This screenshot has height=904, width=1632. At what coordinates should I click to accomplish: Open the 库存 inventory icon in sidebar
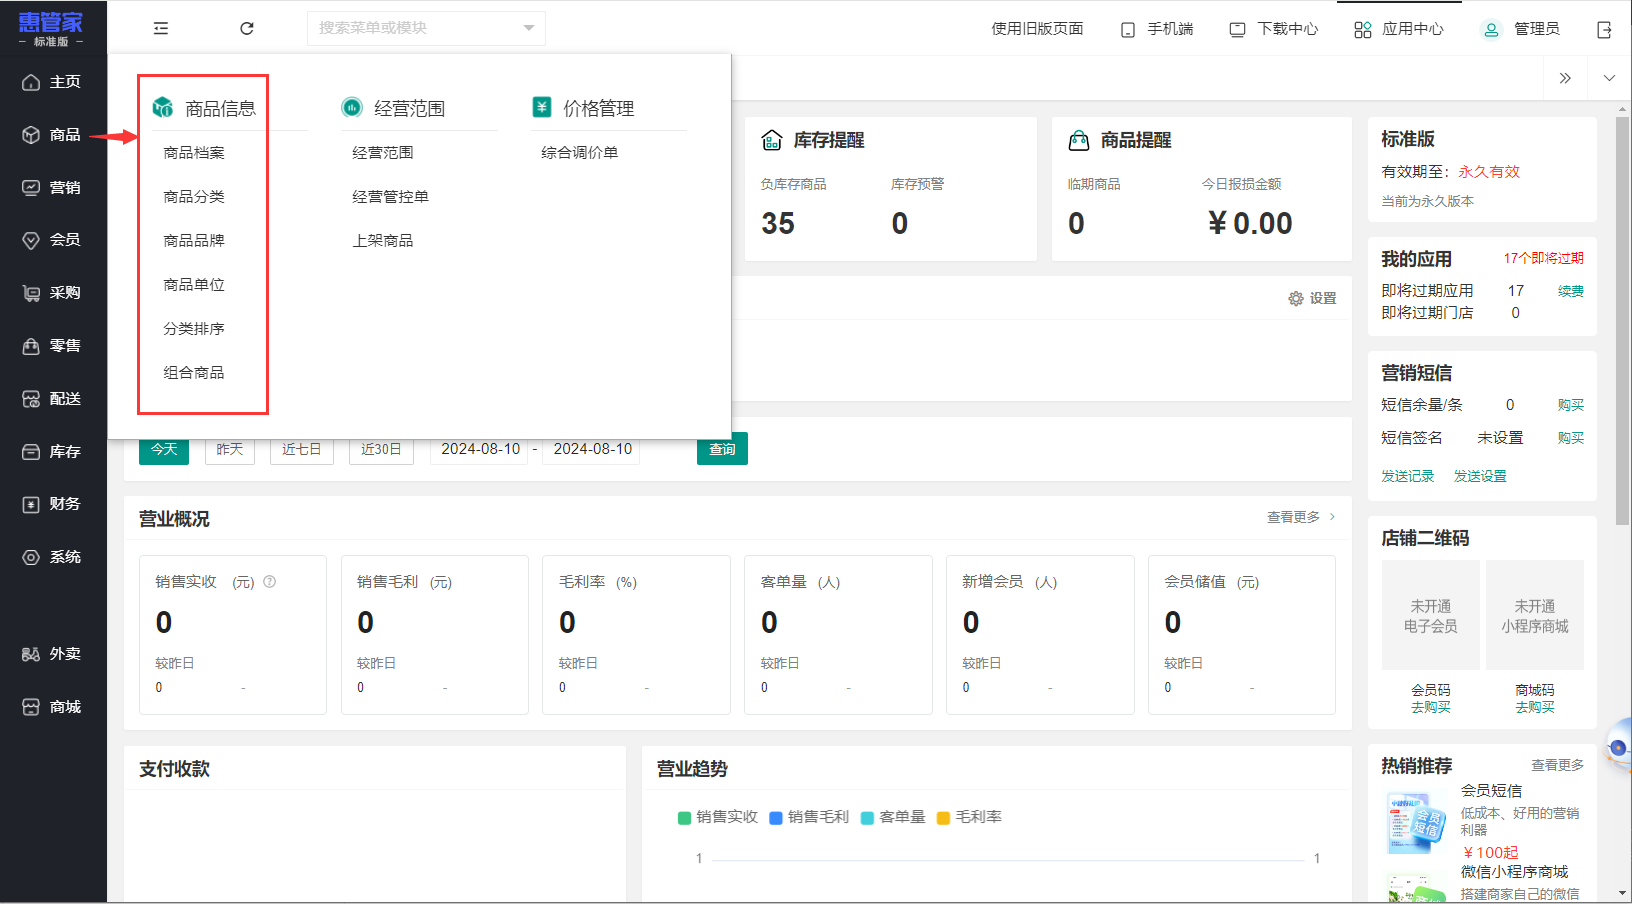[31, 452]
